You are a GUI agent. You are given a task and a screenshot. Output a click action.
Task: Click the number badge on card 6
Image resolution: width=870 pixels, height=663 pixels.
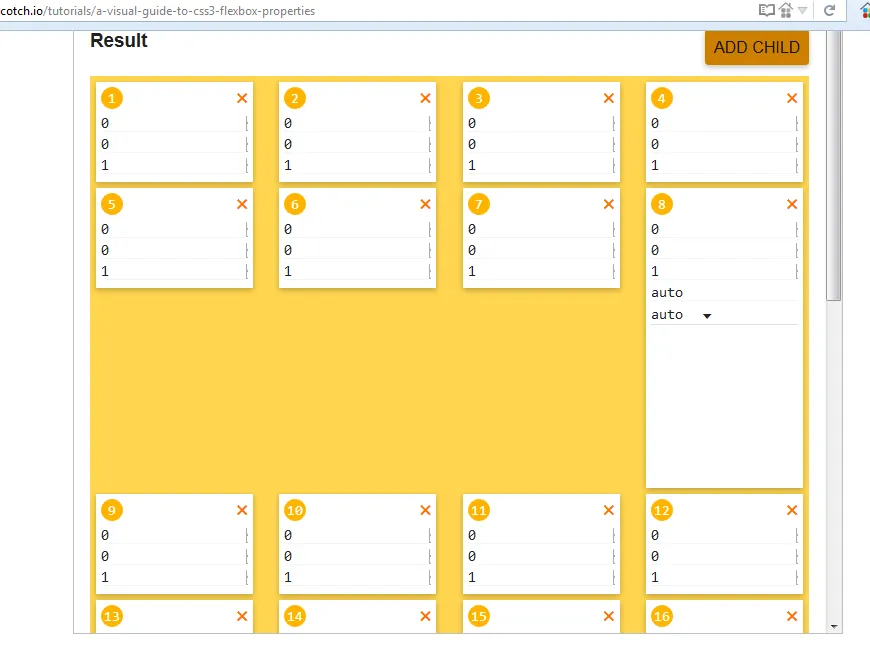pos(295,204)
